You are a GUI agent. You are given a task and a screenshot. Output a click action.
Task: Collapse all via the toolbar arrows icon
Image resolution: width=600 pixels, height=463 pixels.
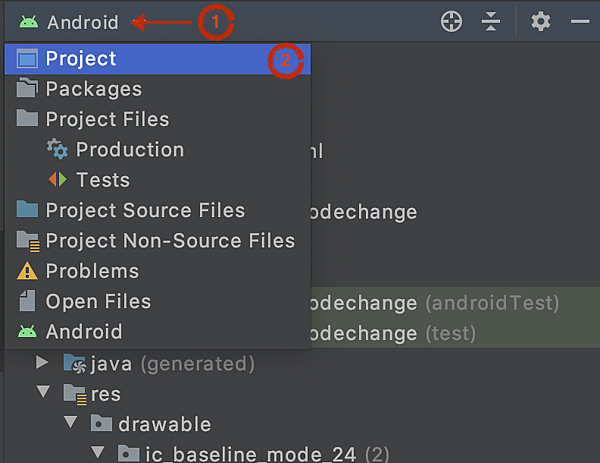point(491,21)
